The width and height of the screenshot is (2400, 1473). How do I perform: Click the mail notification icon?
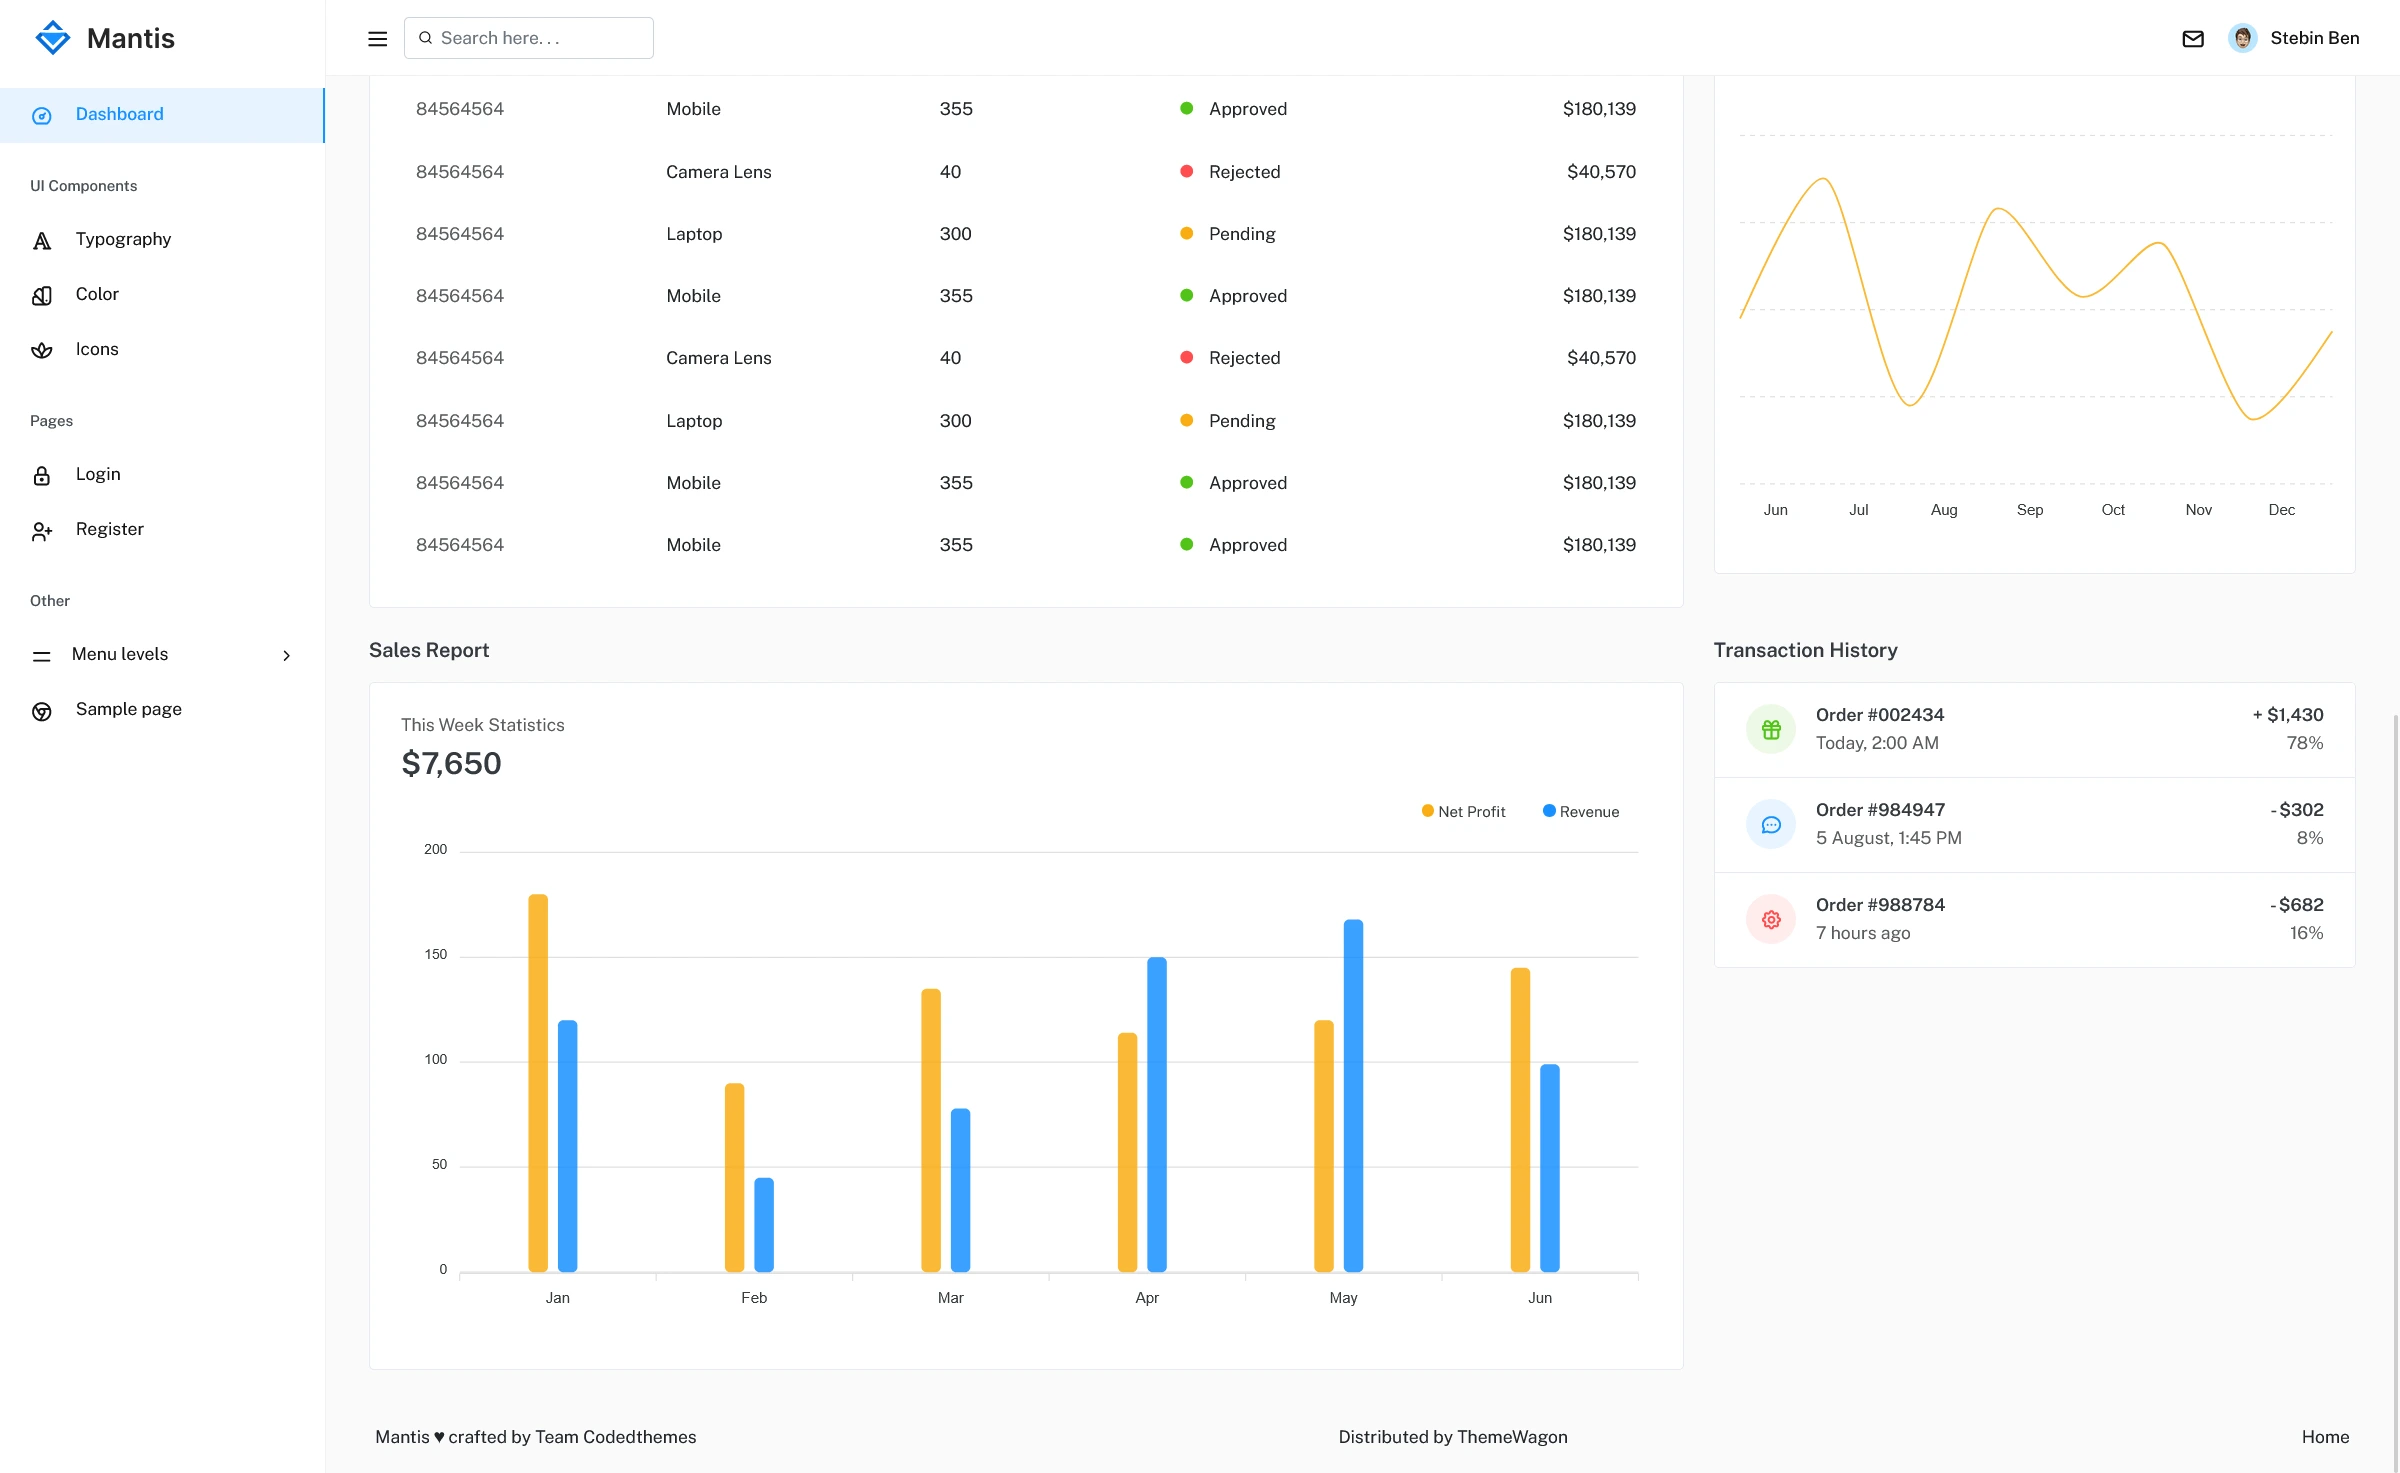[2193, 38]
